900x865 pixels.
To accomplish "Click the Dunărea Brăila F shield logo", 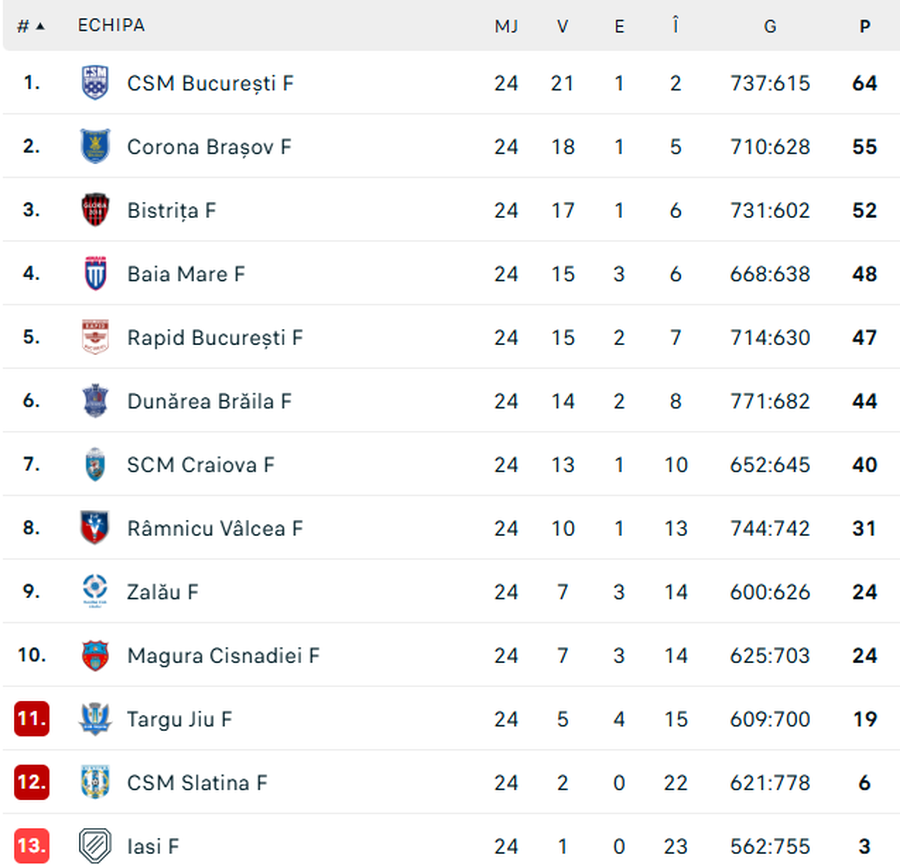I will (x=95, y=400).
